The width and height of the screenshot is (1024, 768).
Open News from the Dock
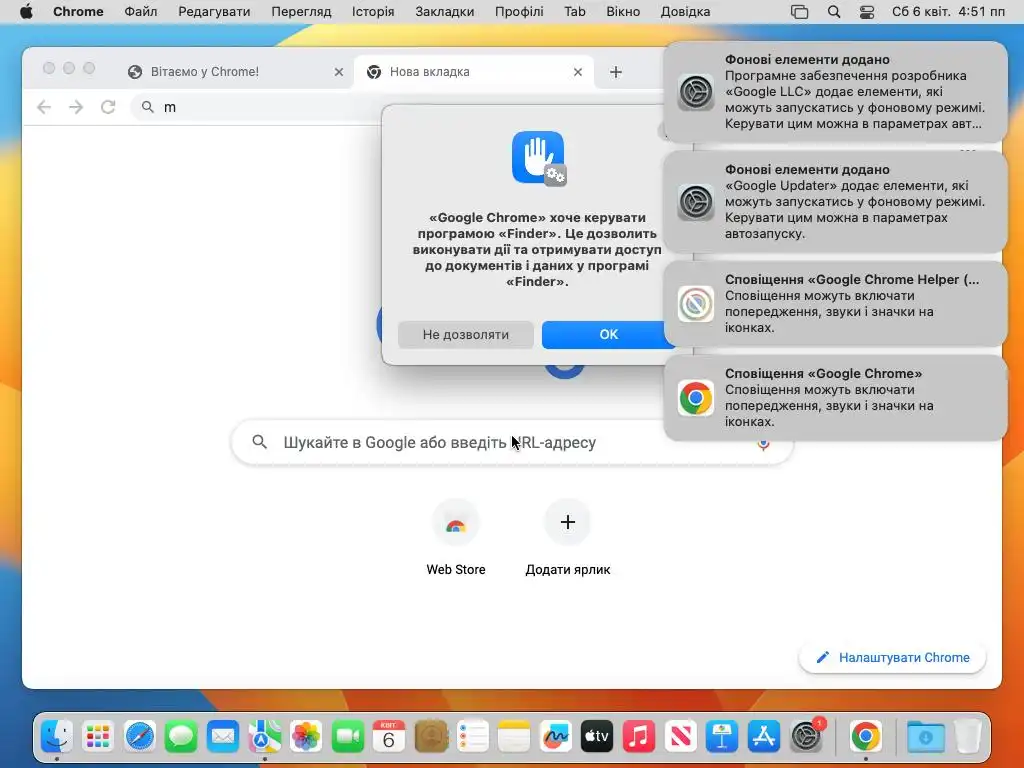680,737
